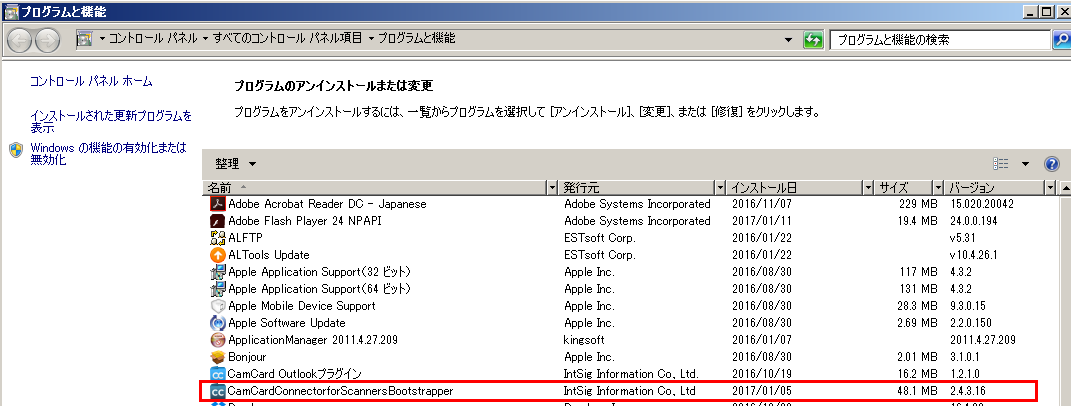
Task: Click the Apple Software Update icon
Action: pos(217,323)
